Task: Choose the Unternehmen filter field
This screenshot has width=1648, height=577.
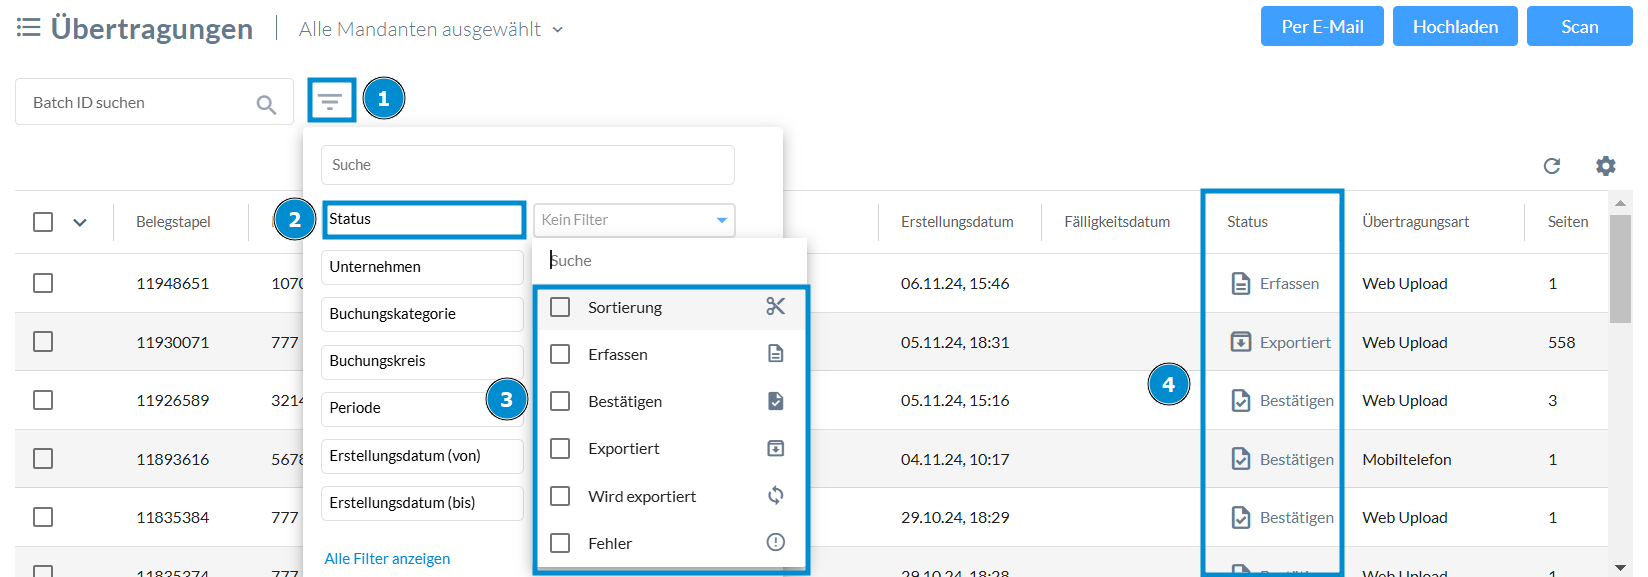Action: 422,267
